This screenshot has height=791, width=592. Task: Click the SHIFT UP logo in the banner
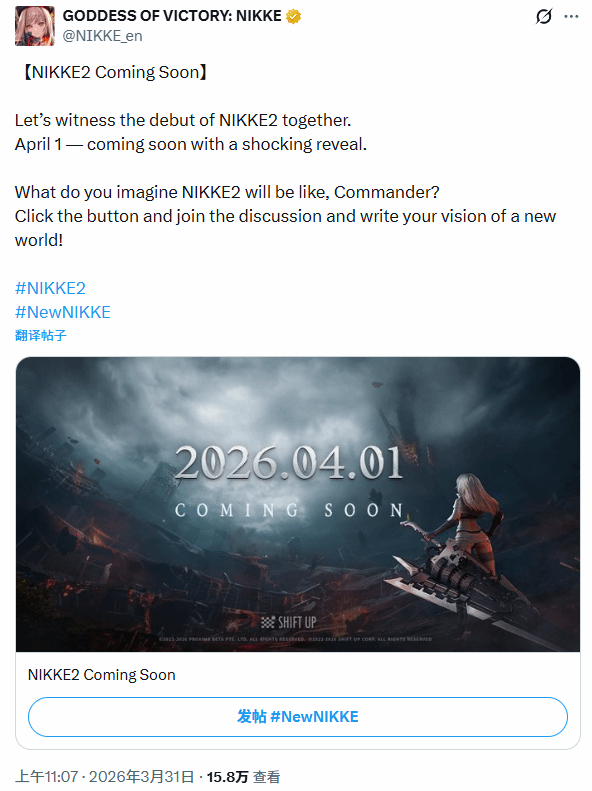pyautogui.click(x=289, y=622)
